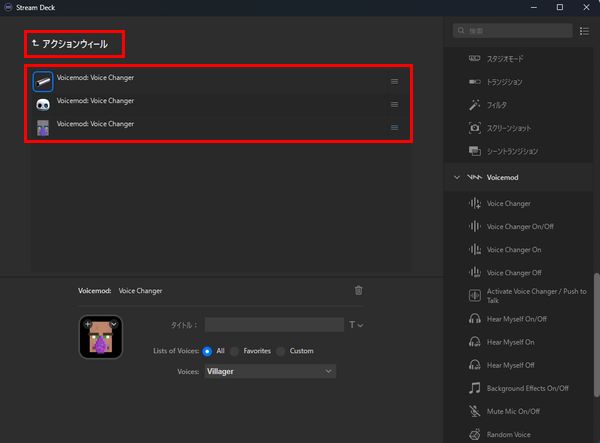This screenshot has width=600, height=443.
Task: Click the actions panel vertical scrollbar
Action: point(597,335)
